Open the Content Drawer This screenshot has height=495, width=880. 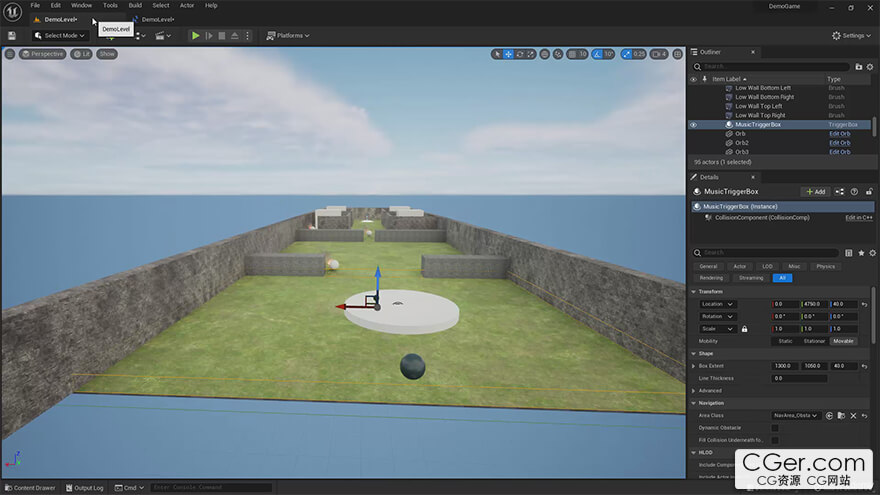click(x=30, y=488)
